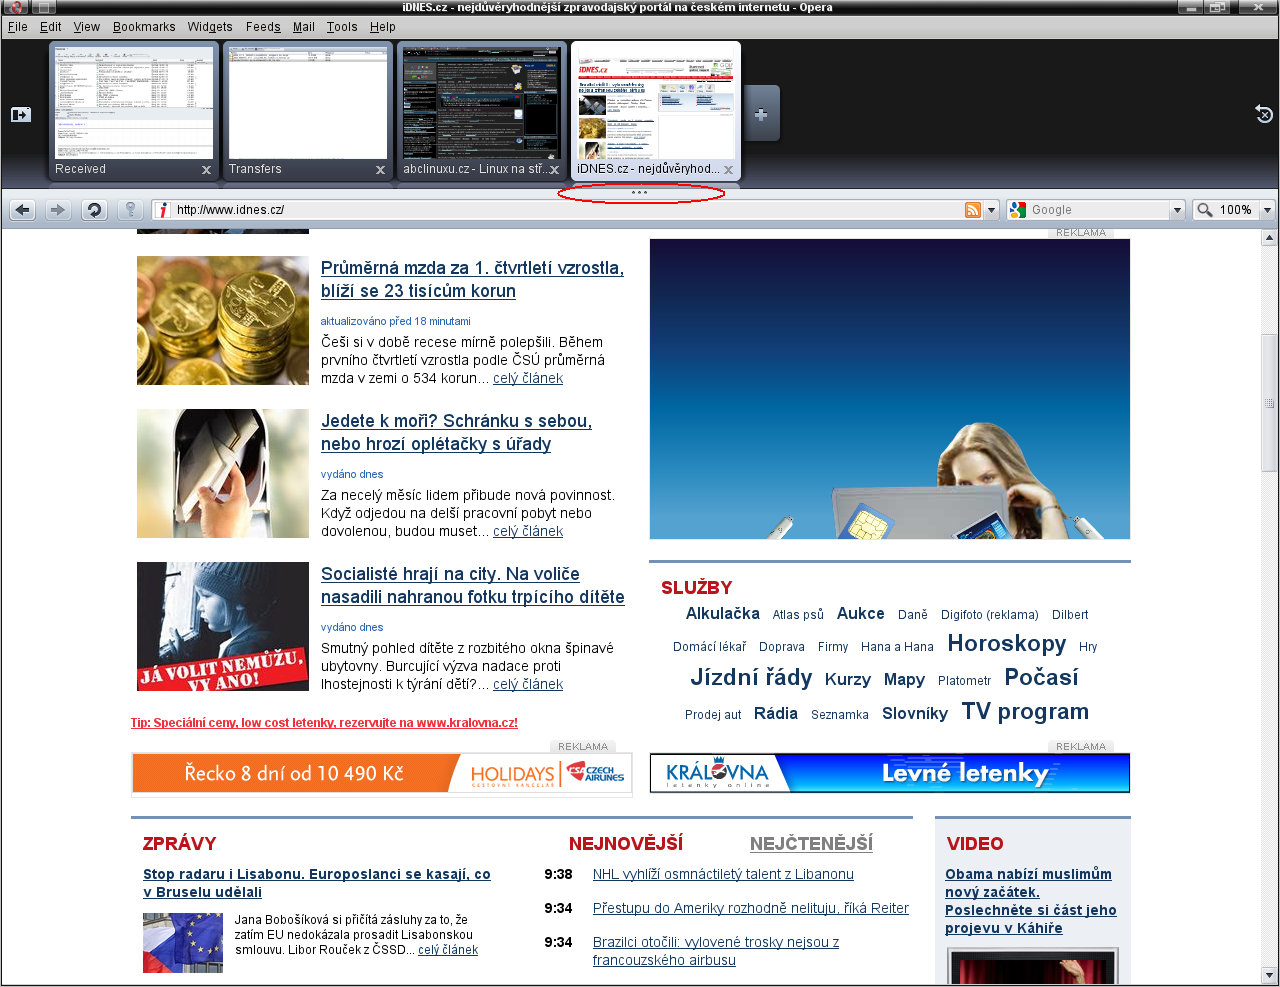Close the abclinuxu.cz tab
This screenshot has height=987, width=1280.
point(554,170)
